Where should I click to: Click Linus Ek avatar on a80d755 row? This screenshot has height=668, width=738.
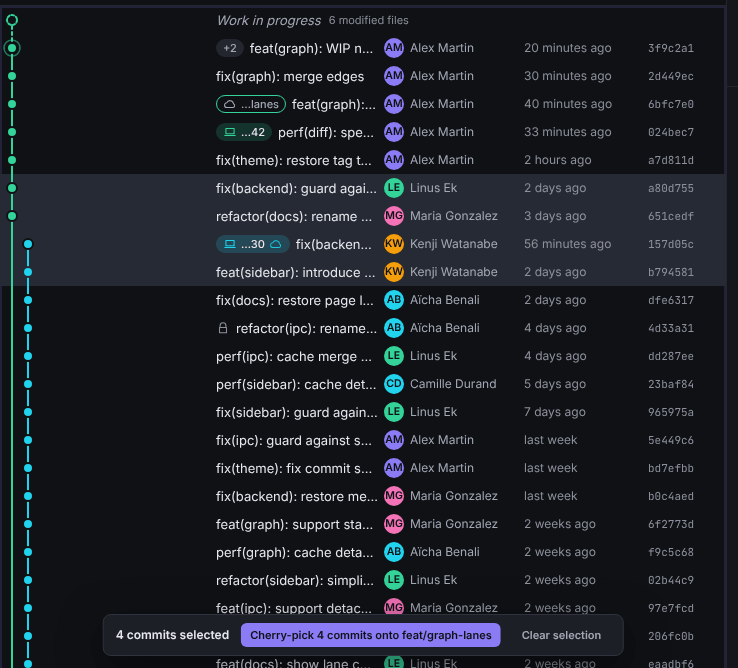(x=394, y=188)
